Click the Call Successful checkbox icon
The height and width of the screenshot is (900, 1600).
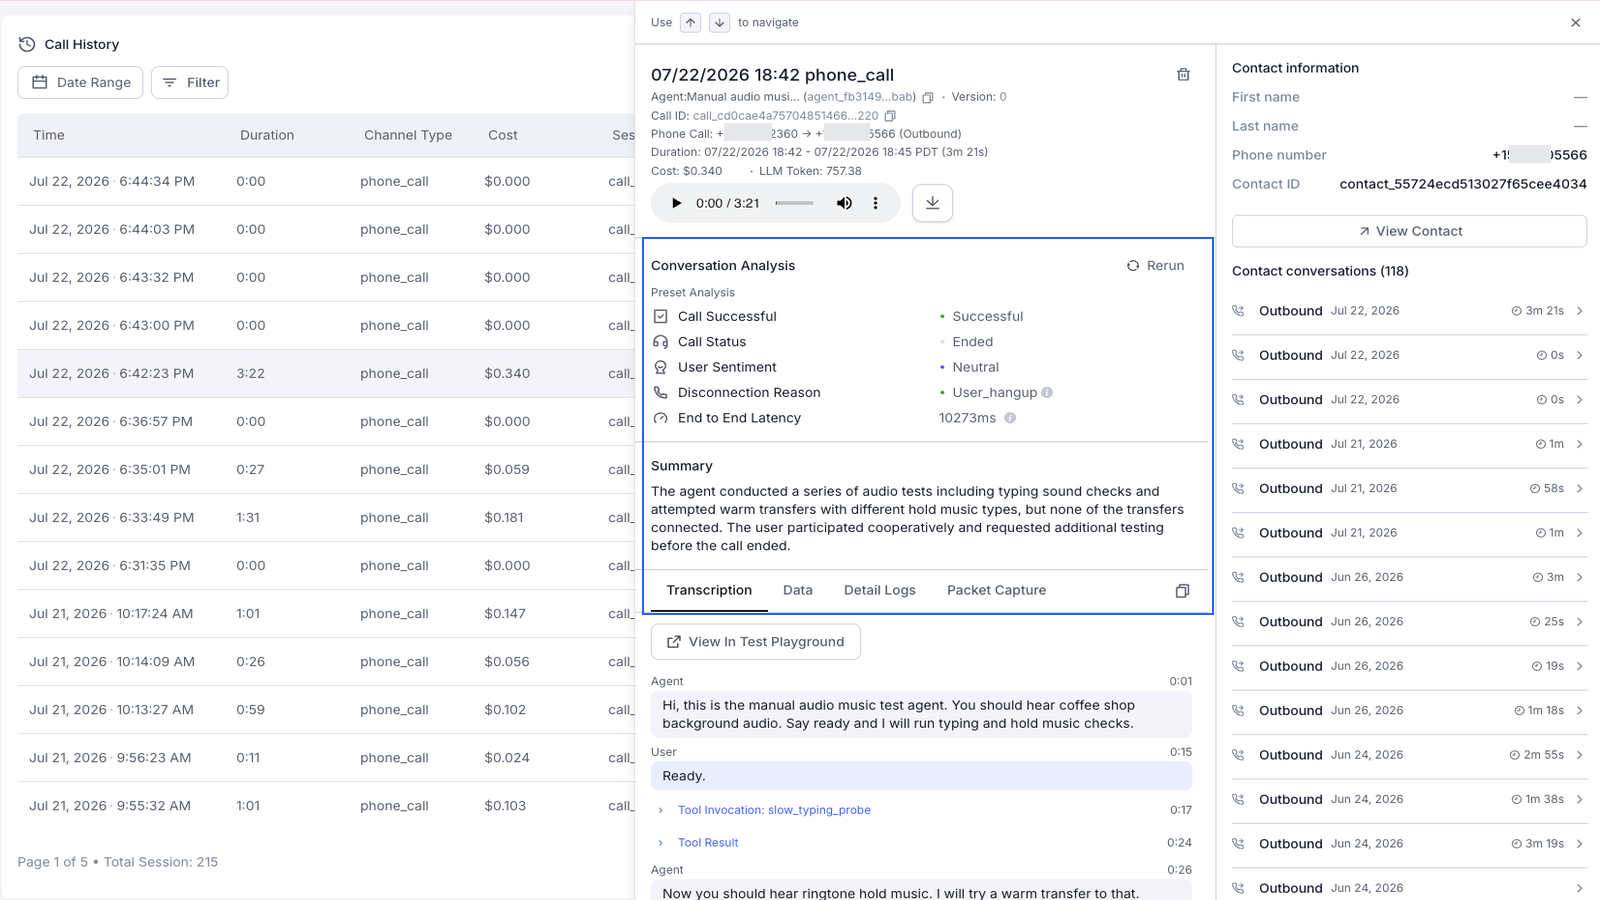pos(660,316)
